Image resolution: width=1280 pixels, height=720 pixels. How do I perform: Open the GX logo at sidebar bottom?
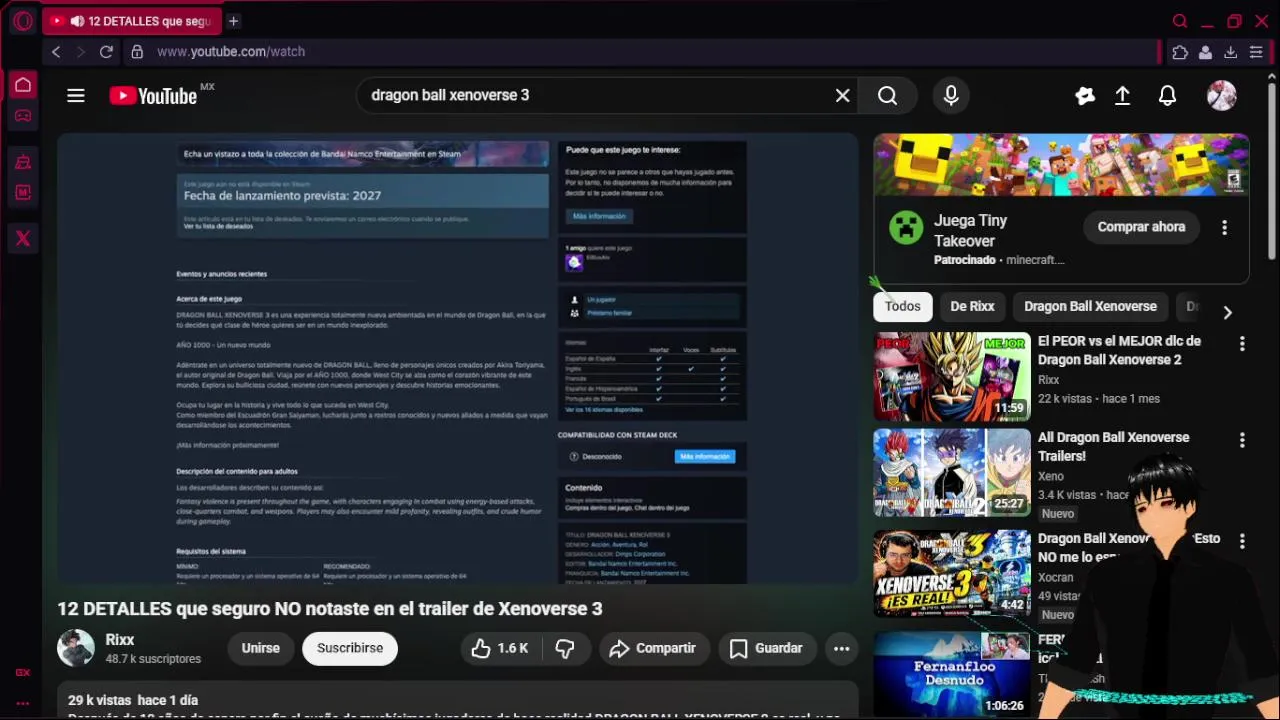pyautogui.click(x=22, y=673)
